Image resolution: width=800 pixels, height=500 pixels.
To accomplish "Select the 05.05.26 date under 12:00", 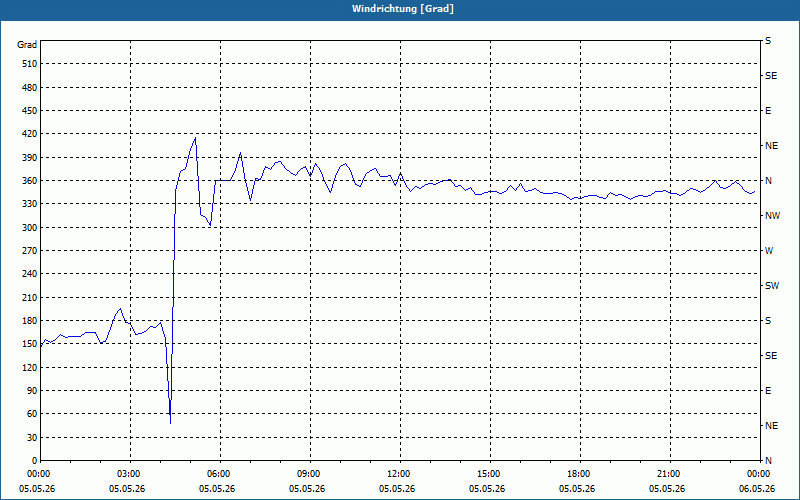I will click(x=397, y=489).
